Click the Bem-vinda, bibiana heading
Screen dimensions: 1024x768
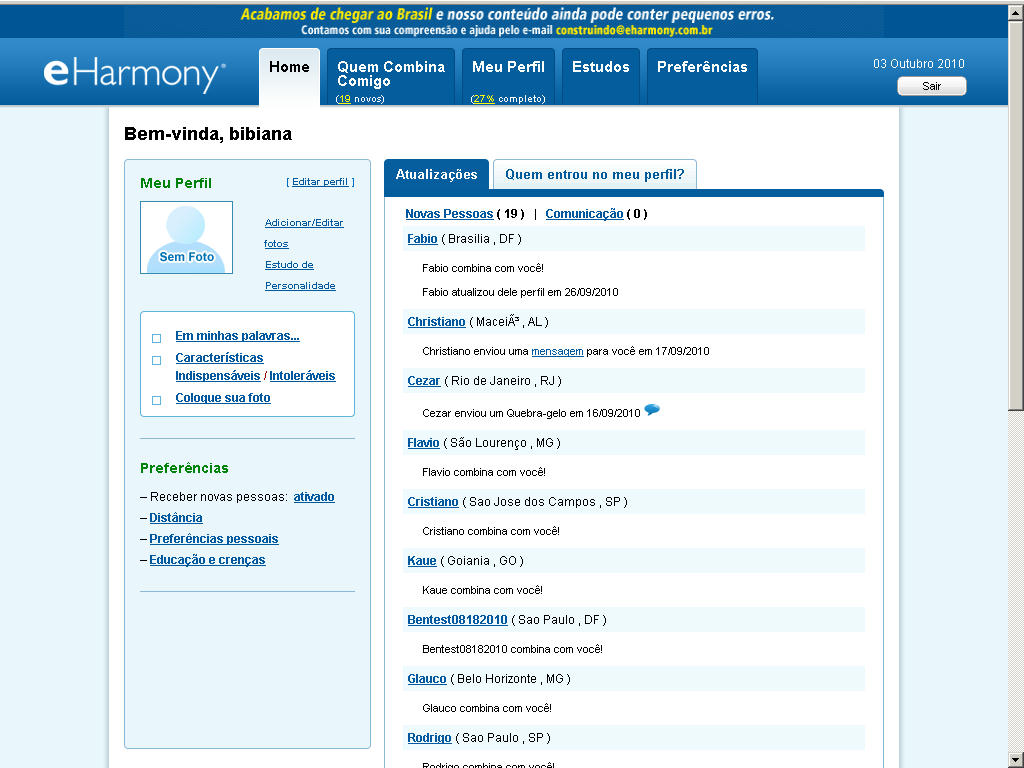coord(208,134)
